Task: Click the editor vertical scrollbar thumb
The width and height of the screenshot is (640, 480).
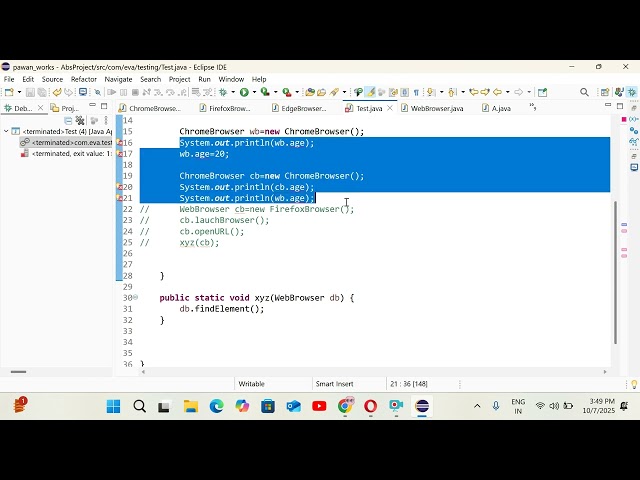Action: click(x=616, y=273)
